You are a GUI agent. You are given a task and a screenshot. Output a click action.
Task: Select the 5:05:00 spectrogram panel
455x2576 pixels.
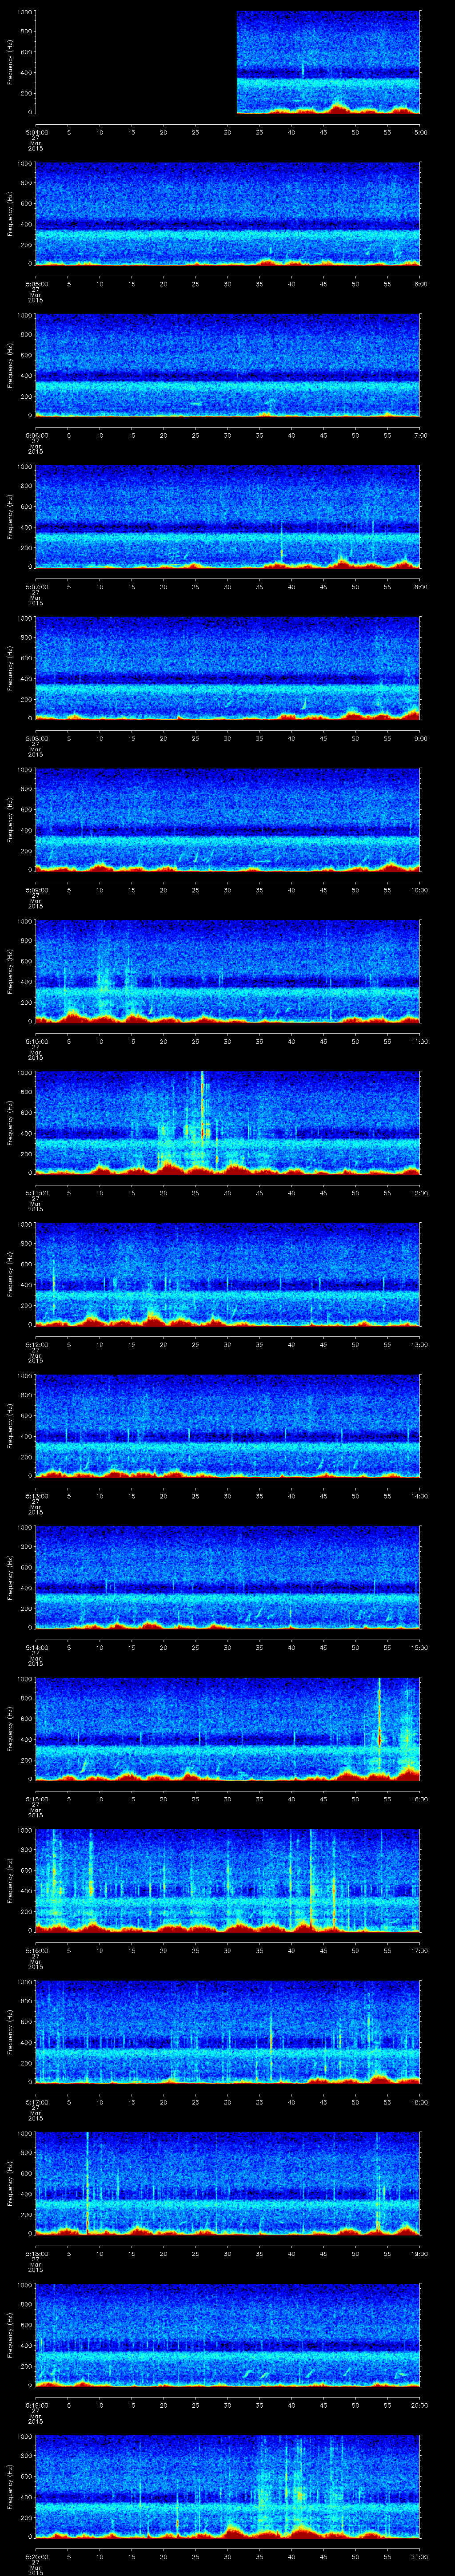click(x=228, y=214)
